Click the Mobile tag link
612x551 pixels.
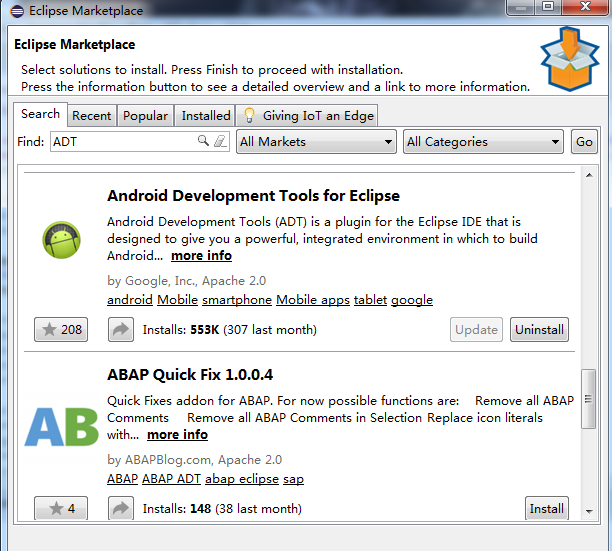coord(178,300)
